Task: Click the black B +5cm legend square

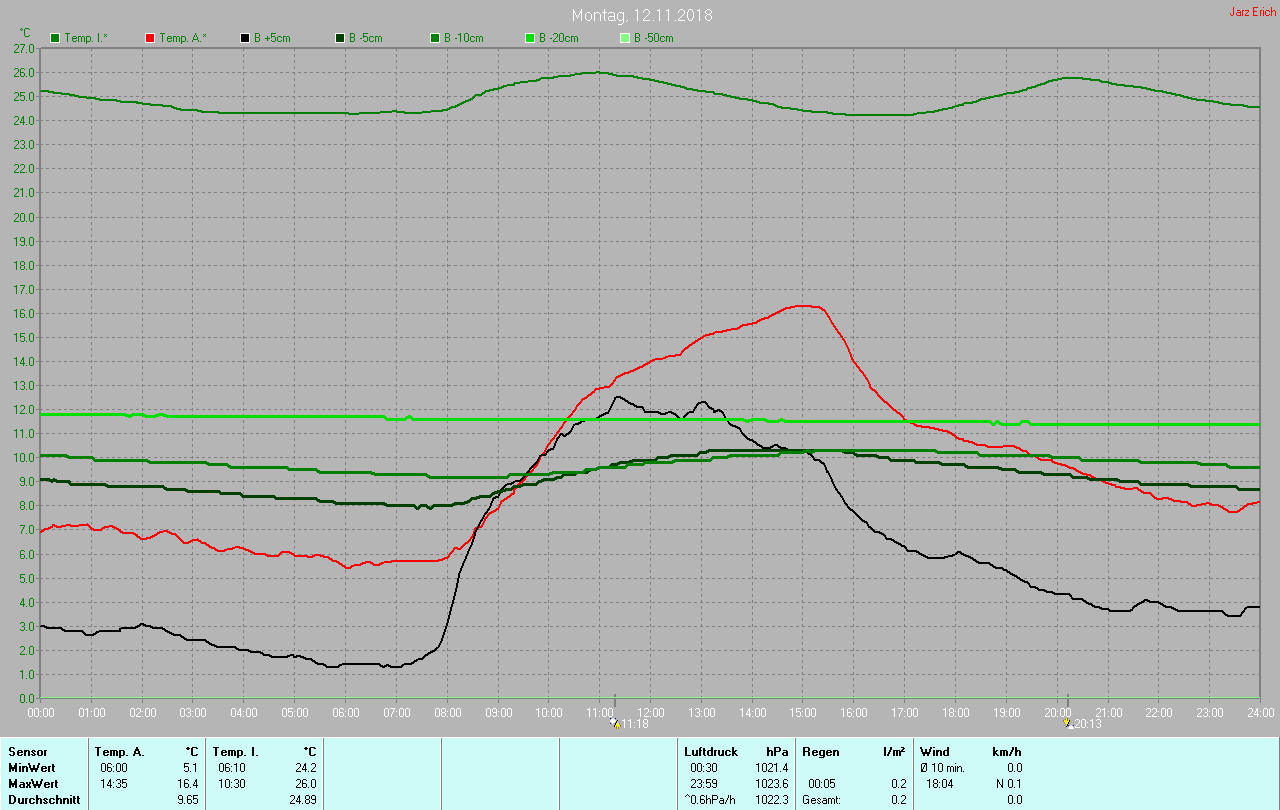Action: (x=245, y=38)
